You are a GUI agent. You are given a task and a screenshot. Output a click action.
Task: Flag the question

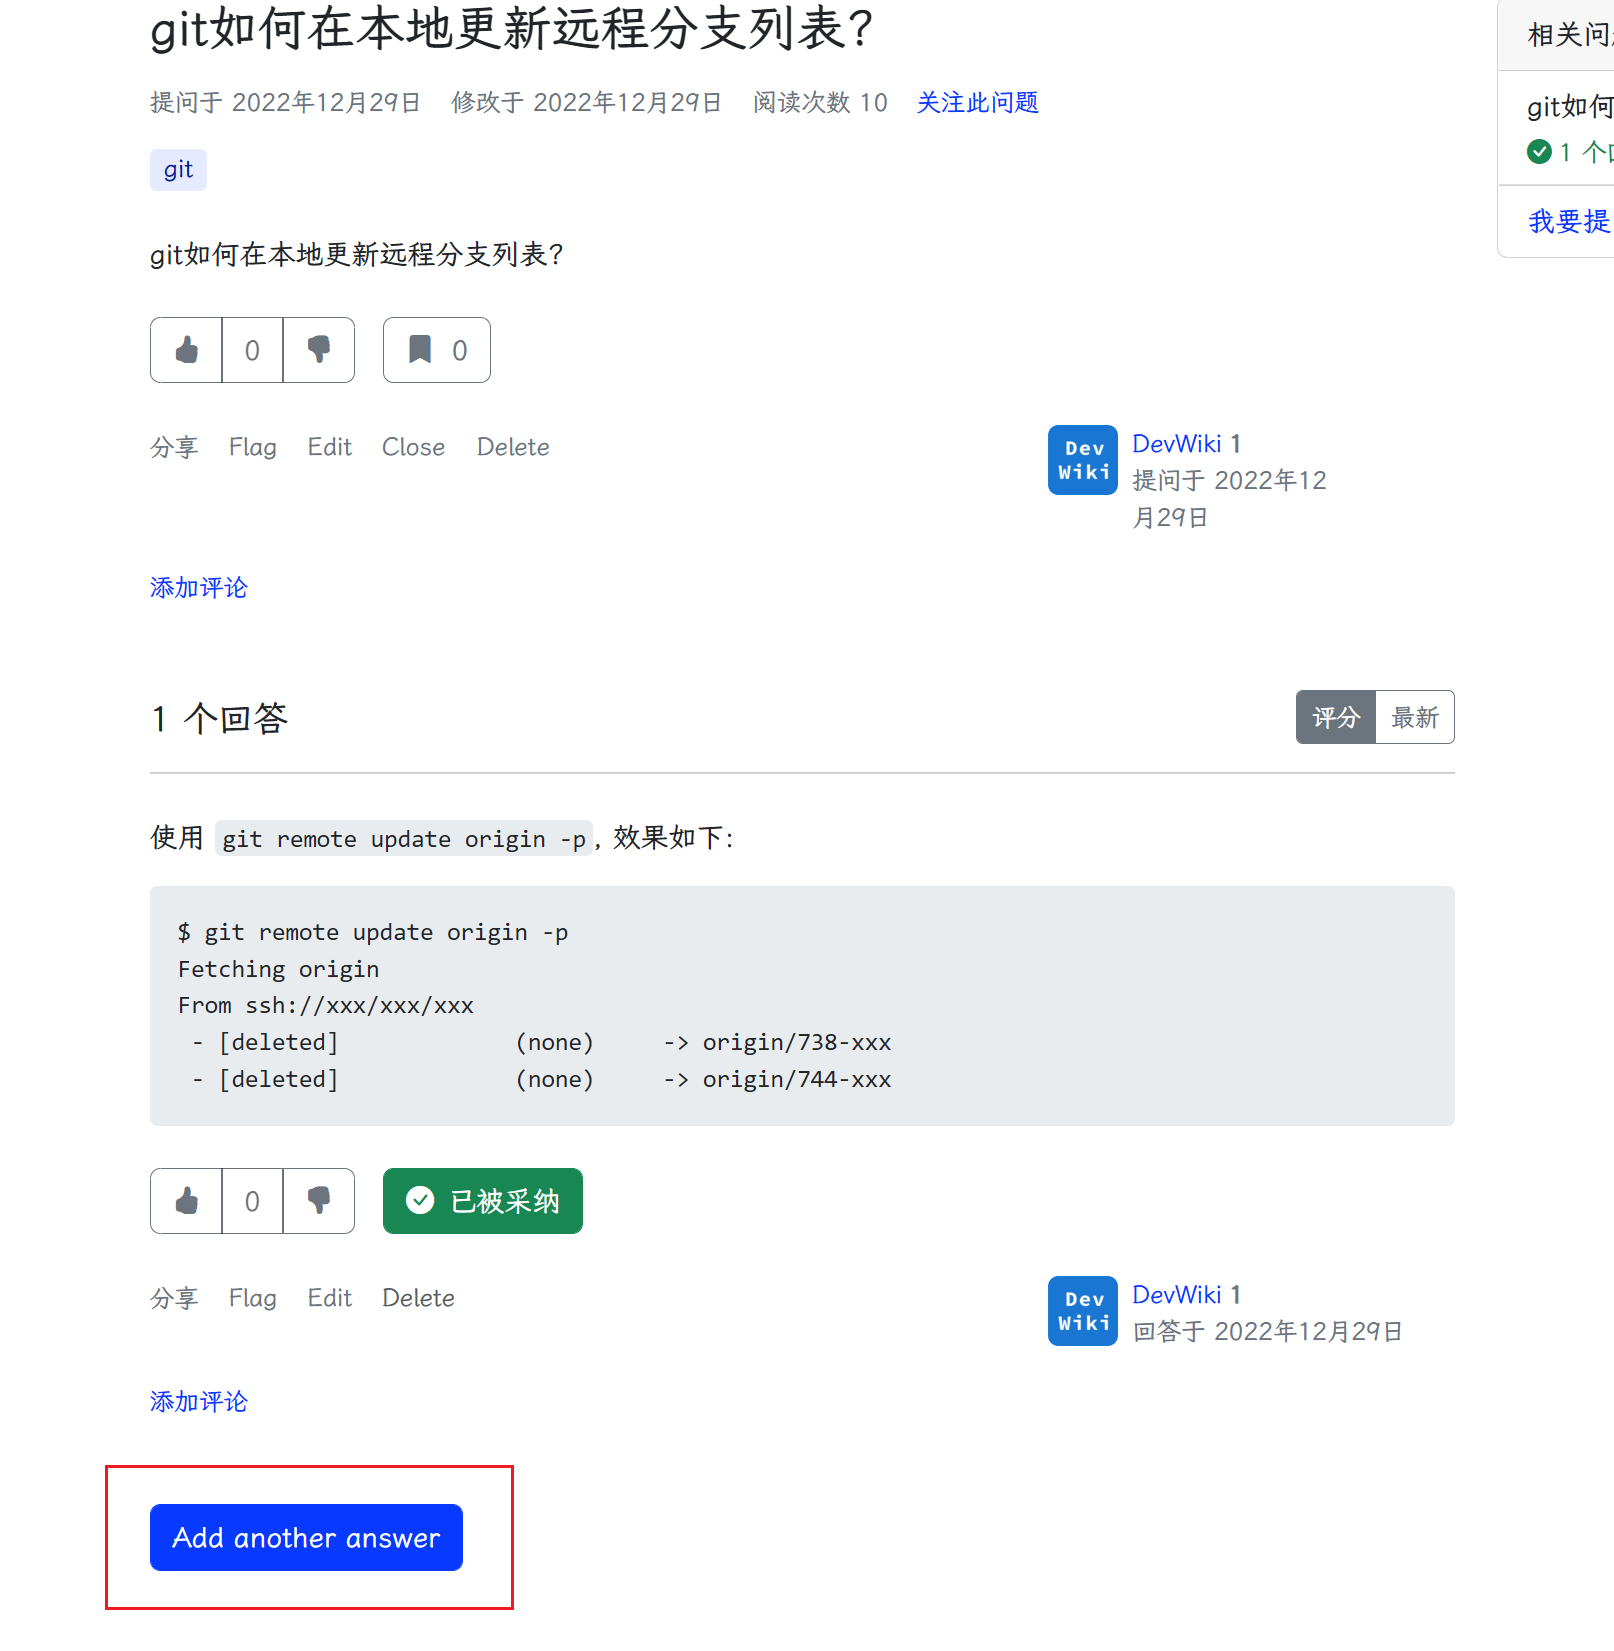coord(252,447)
